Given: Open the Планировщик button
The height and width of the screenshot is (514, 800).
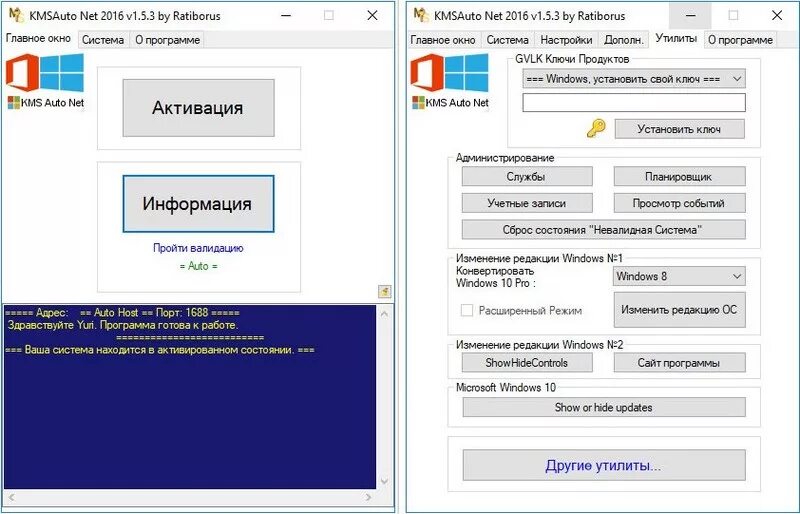Looking at the screenshot, I should [x=679, y=177].
